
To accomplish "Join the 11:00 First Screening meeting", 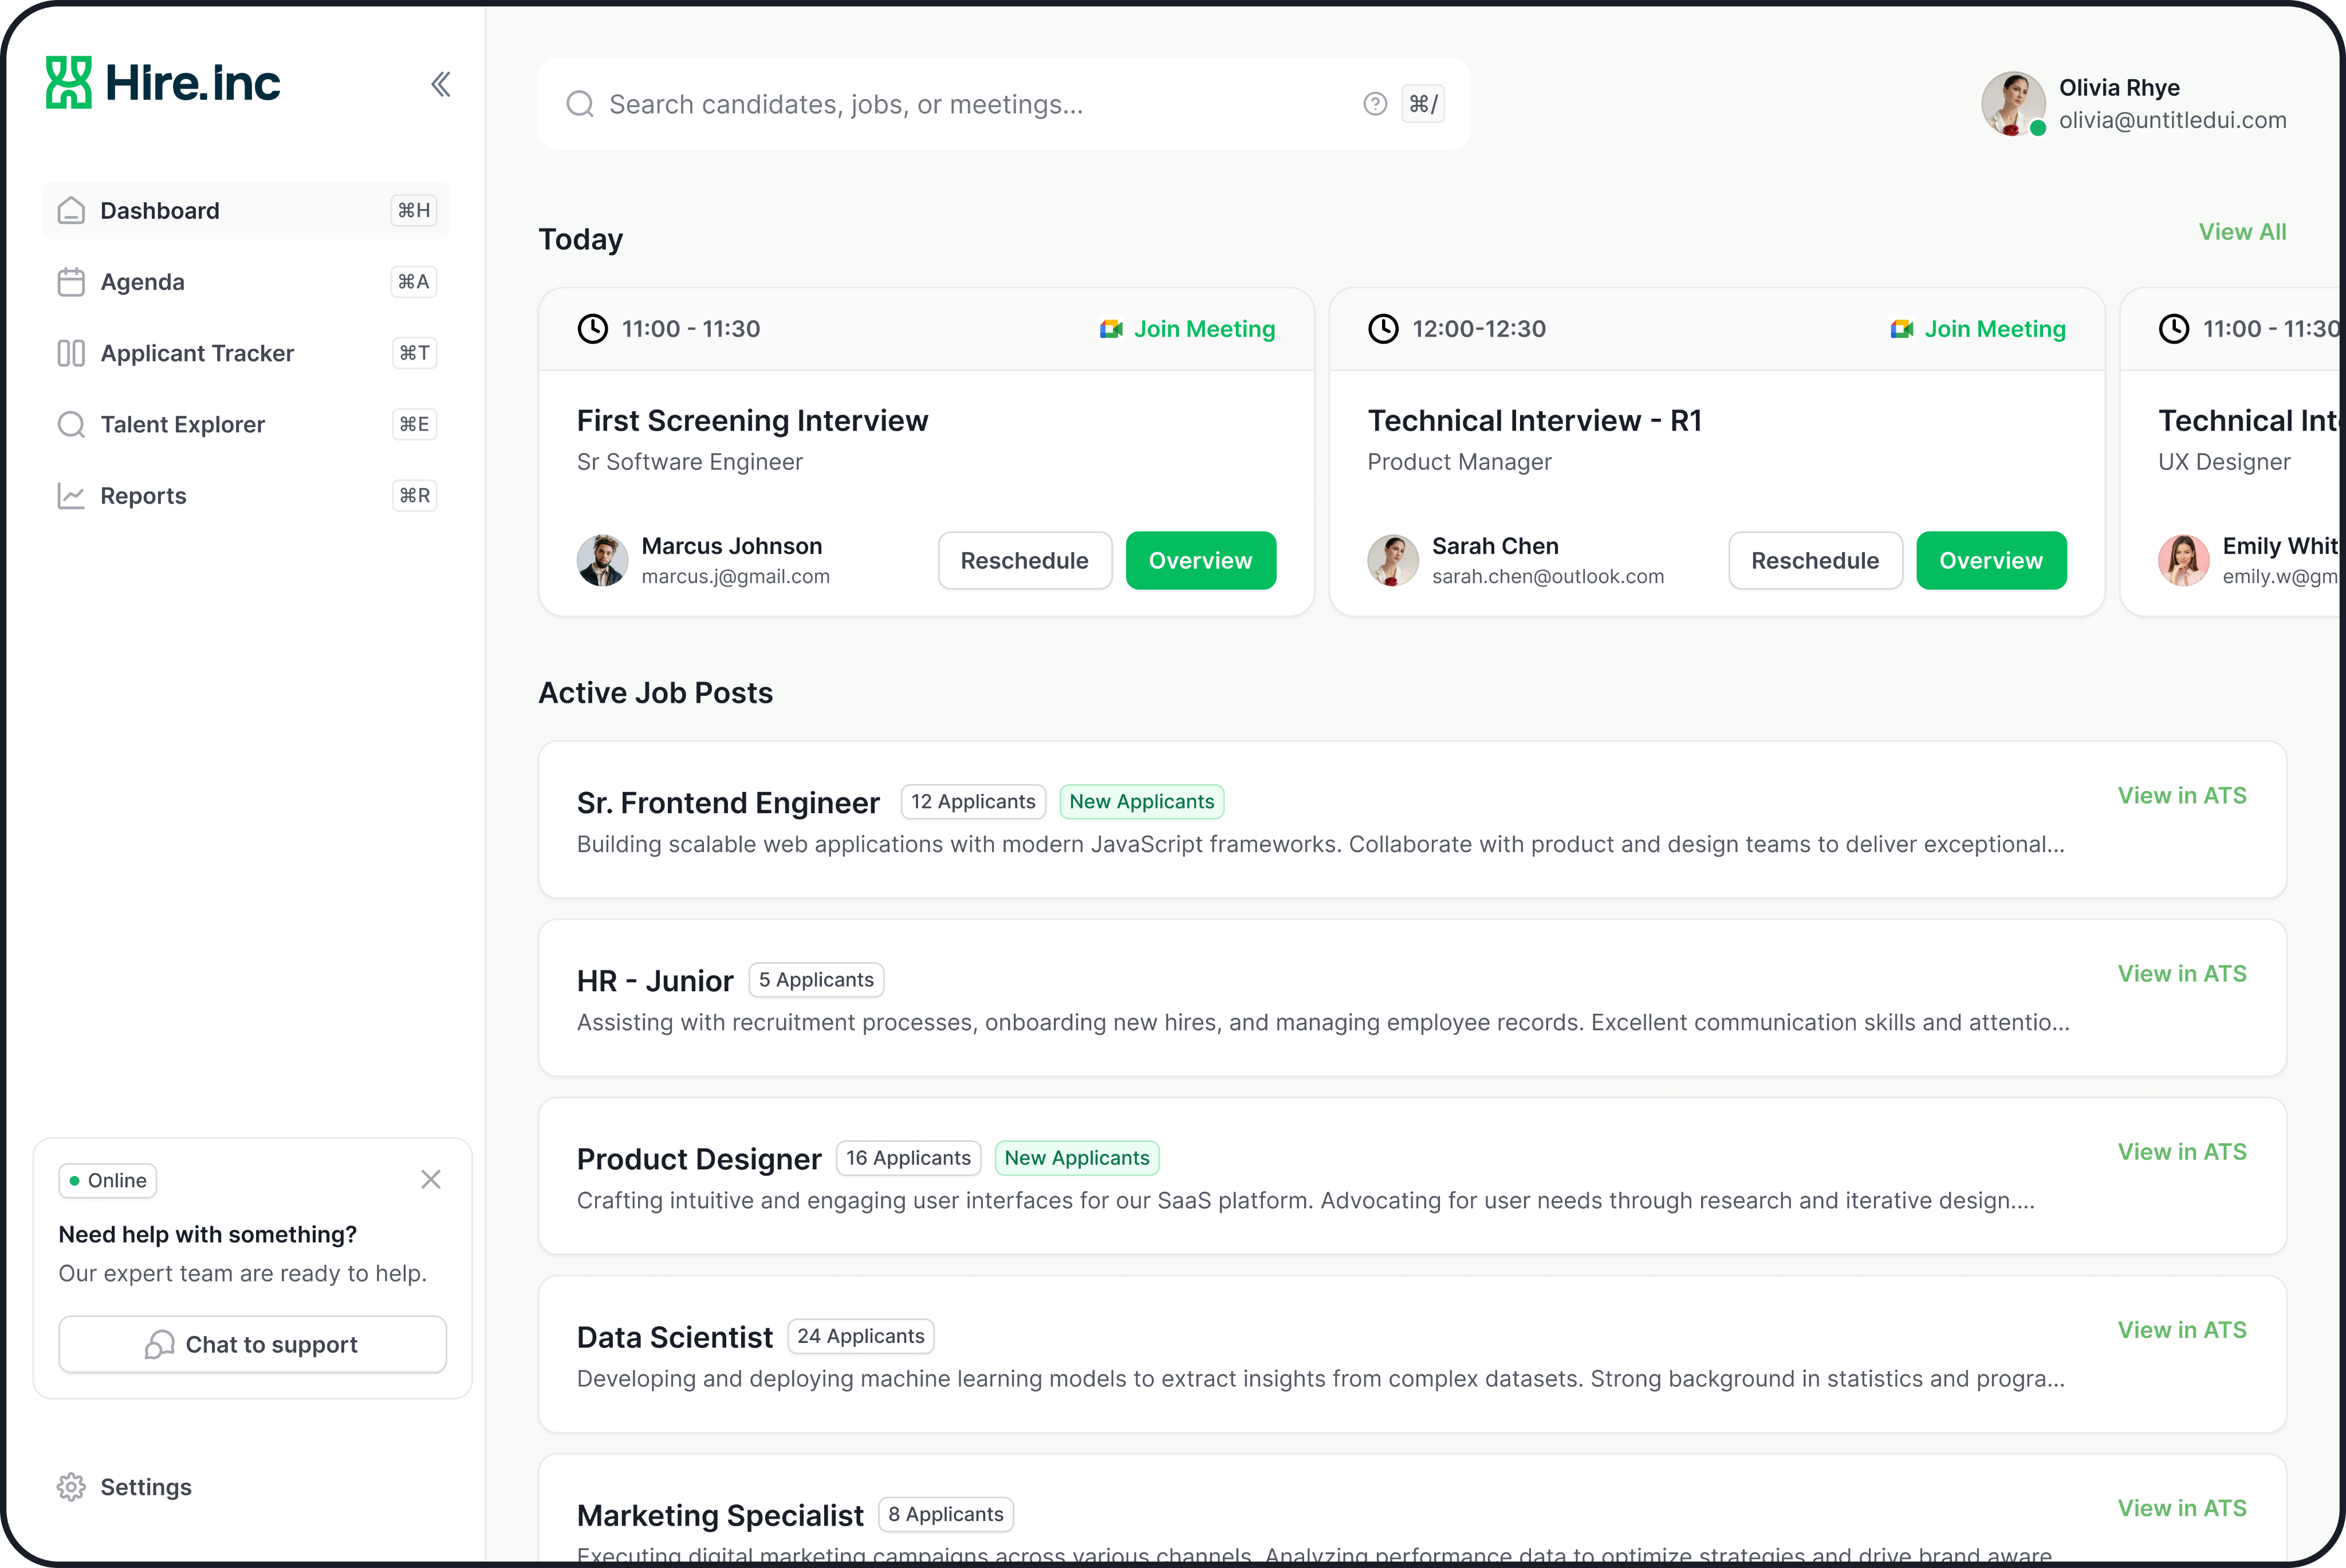I will coord(1188,329).
